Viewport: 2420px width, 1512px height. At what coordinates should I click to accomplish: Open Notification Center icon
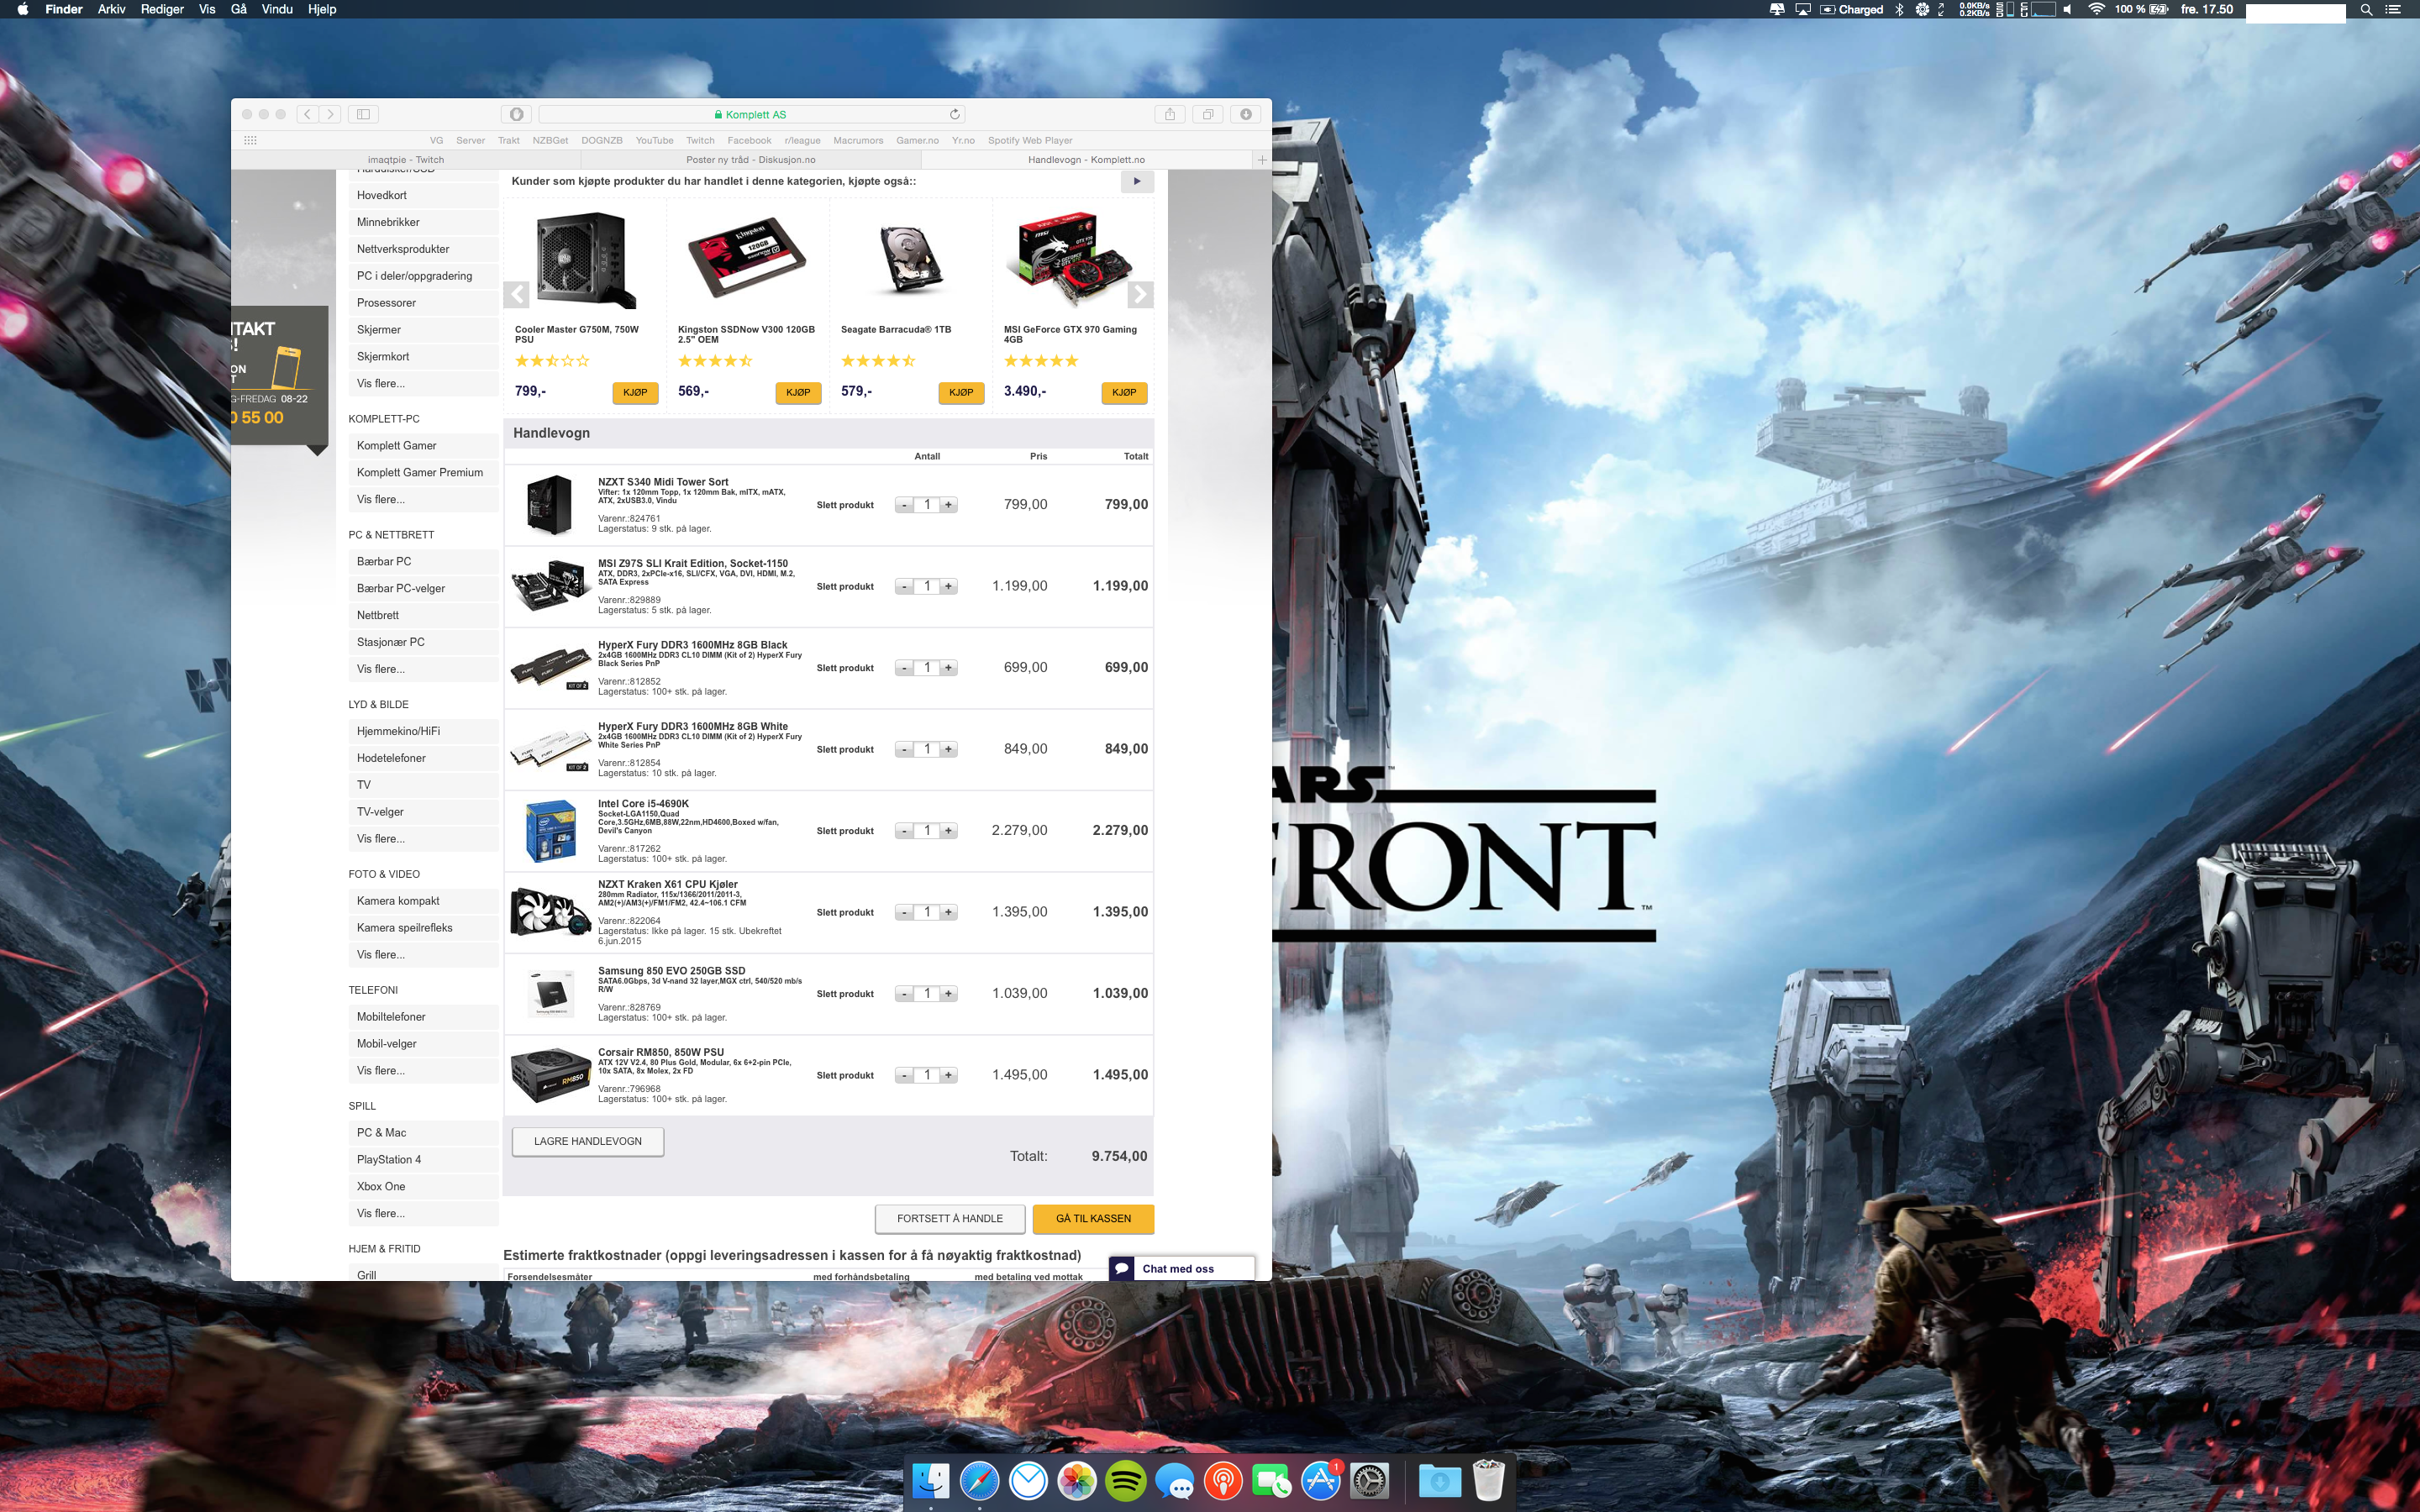tap(2393, 10)
